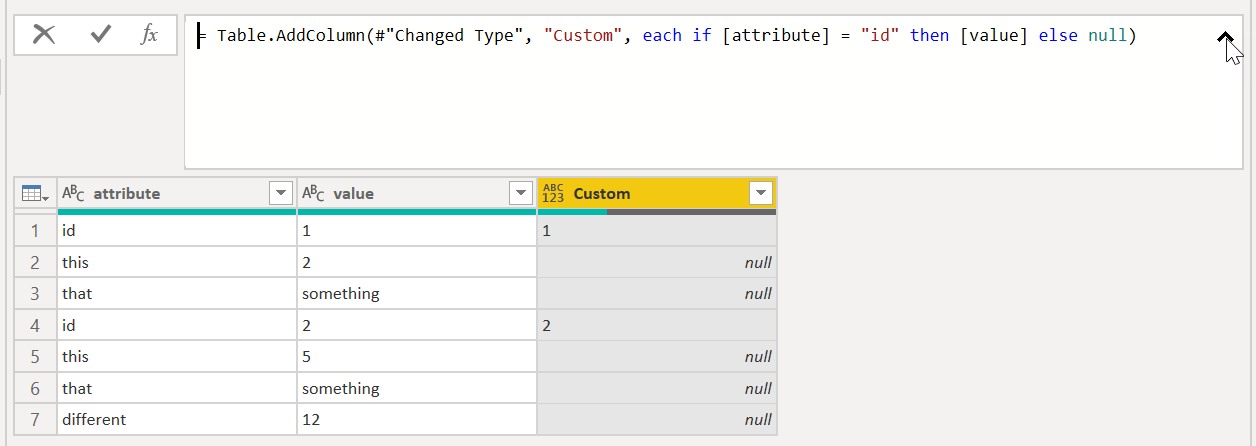Click the 'different' attribute cell
This screenshot has width=1256, height=446.
click(x=177, y=420)
